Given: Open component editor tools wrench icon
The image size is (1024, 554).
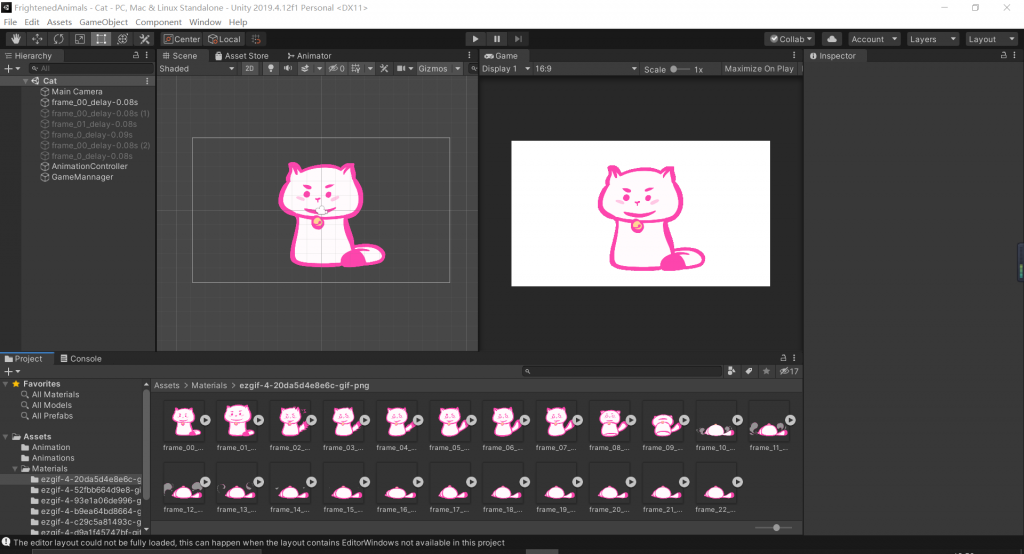Looking at the screenshot, I should click(x=384, y=69).
